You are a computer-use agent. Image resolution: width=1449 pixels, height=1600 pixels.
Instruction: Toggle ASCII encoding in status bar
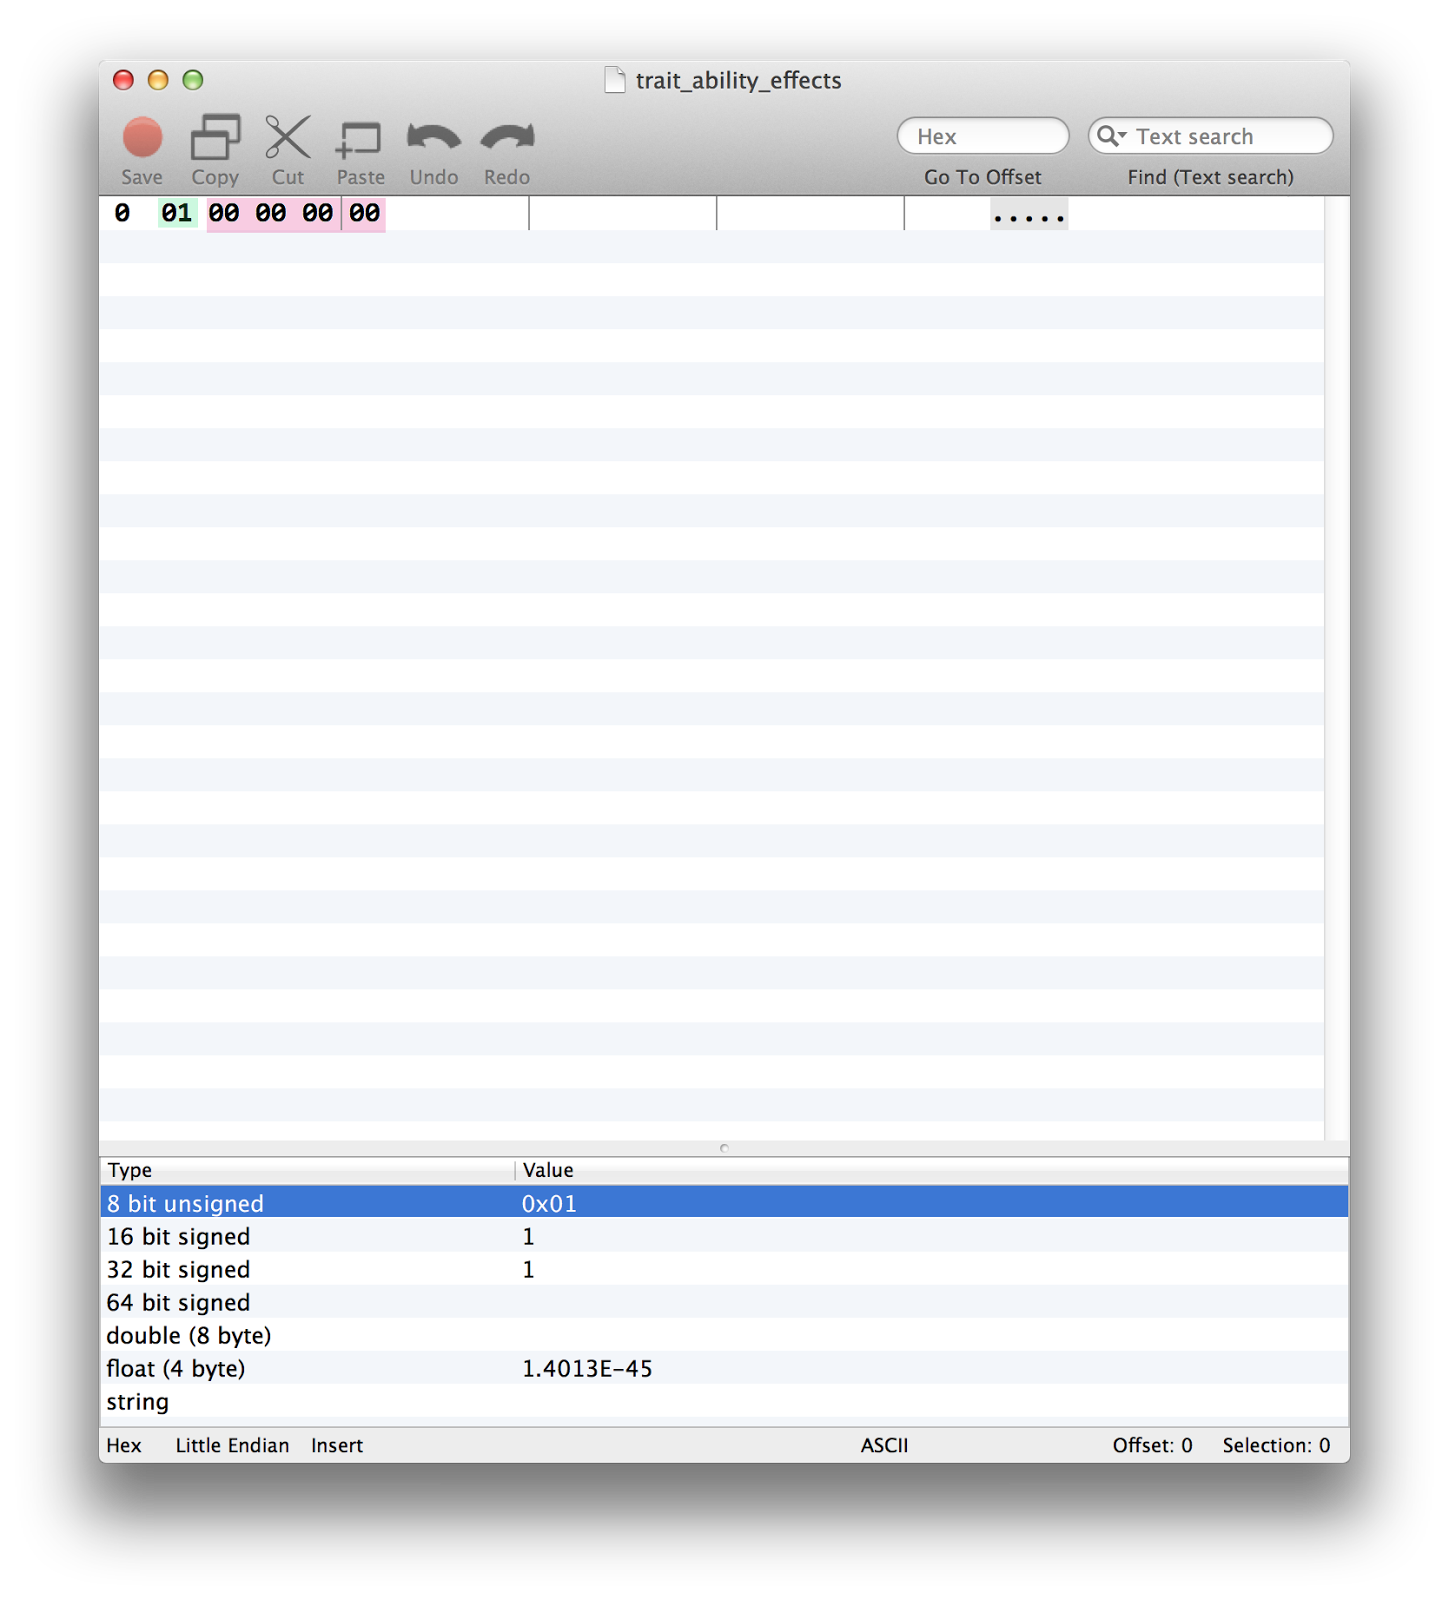click(884, 1445)
